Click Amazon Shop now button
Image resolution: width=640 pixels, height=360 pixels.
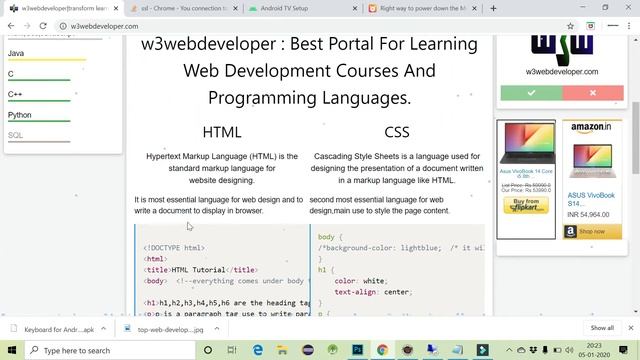point(593,231)
